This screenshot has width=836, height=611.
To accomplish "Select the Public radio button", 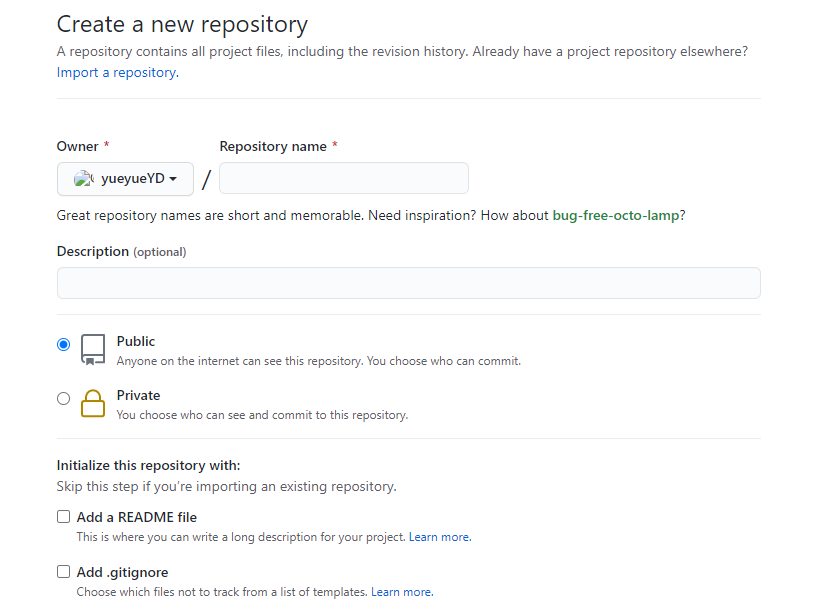I will tap(63, 344).
